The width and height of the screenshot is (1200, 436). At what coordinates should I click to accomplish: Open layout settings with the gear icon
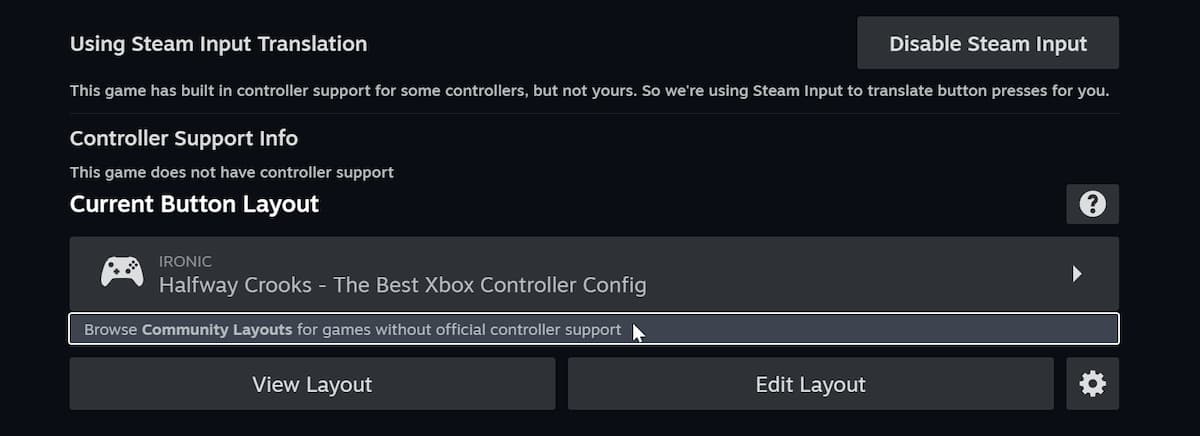1092,384
